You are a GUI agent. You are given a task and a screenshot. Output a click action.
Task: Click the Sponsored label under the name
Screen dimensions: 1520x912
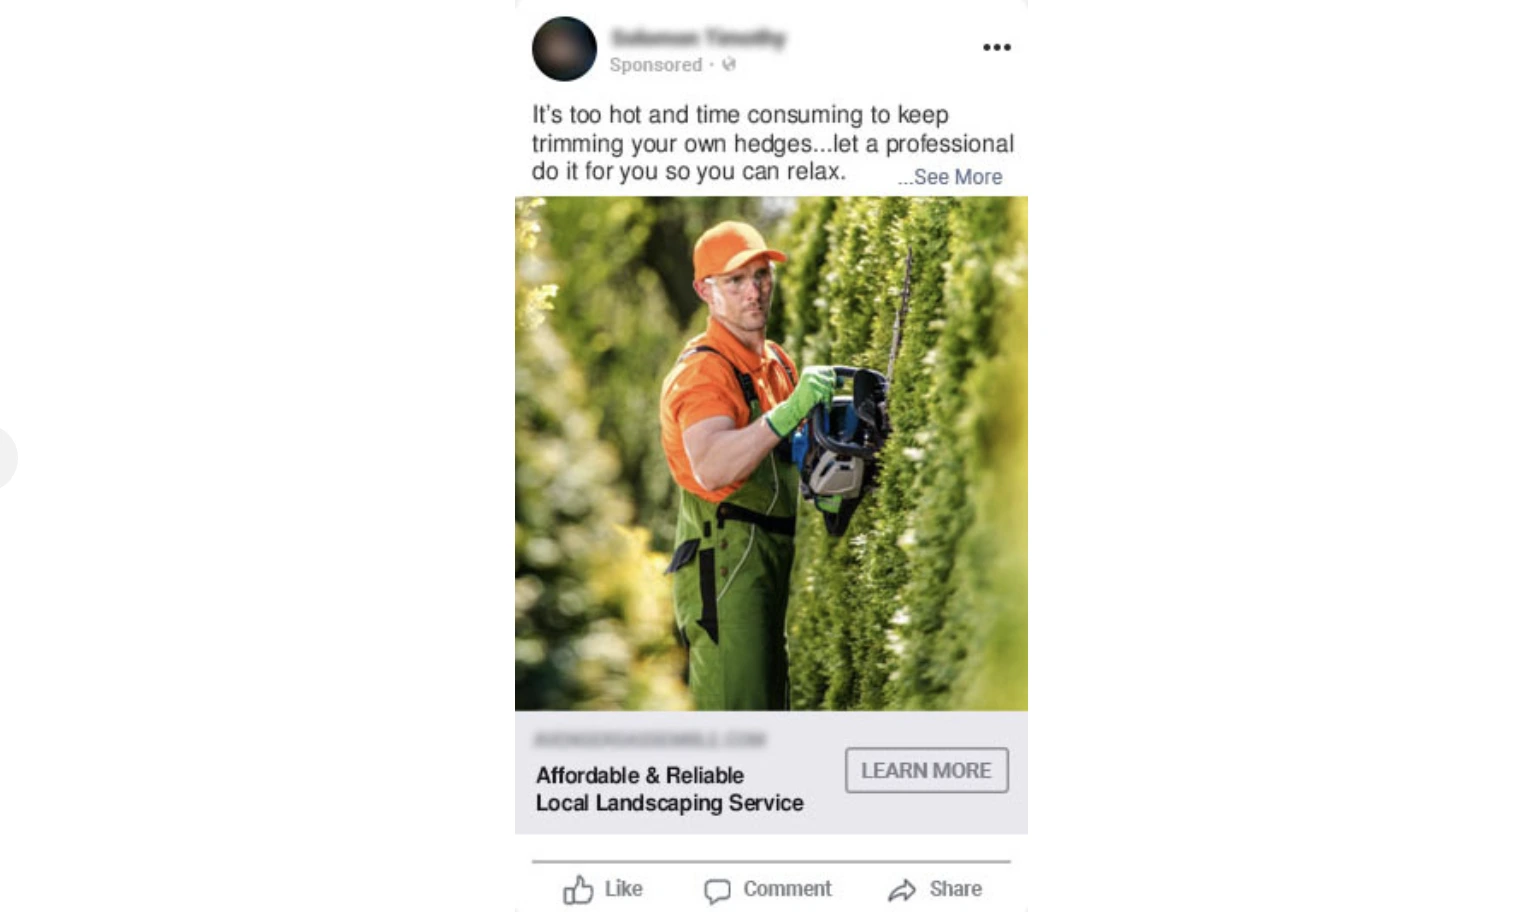[x=656, y=65]
